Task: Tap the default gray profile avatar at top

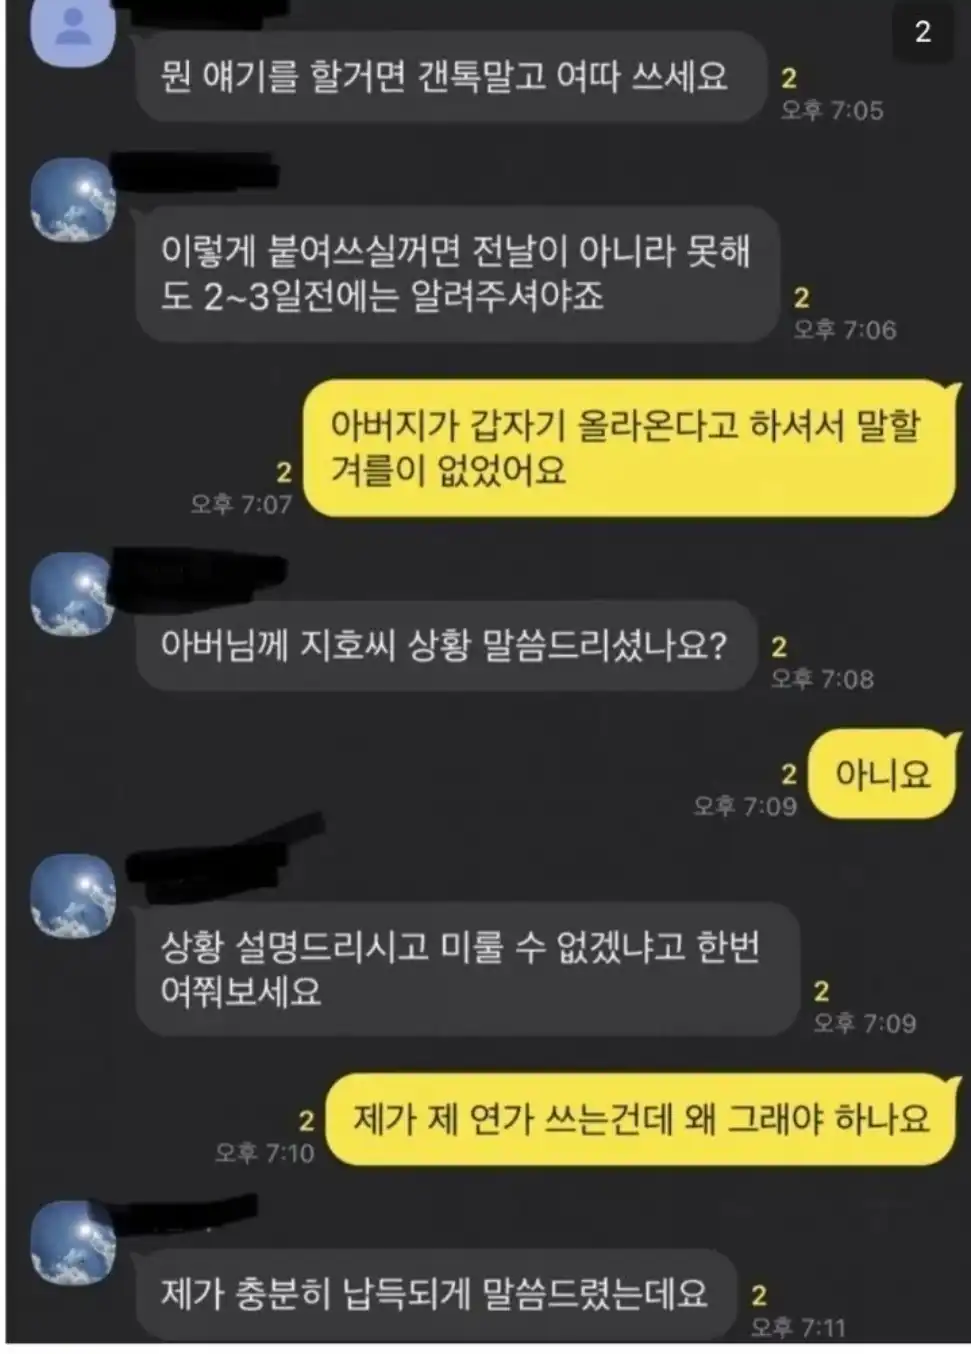Action: tap(73, 30)
